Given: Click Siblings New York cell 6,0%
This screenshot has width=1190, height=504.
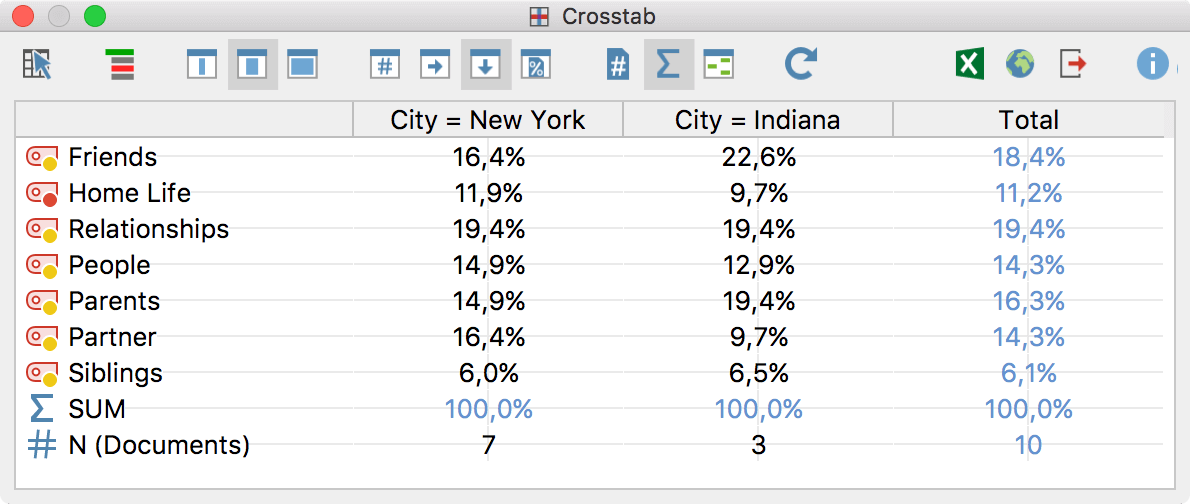Looking at the screenshot, I should point(489,373).
